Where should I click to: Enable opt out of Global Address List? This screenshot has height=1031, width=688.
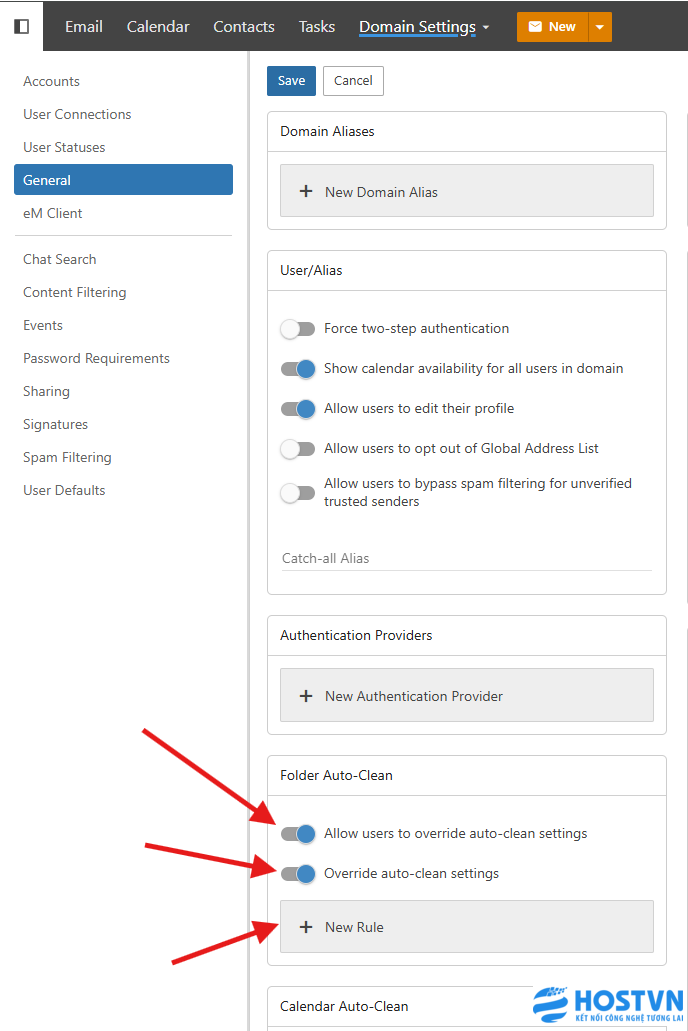coord(298,449)
